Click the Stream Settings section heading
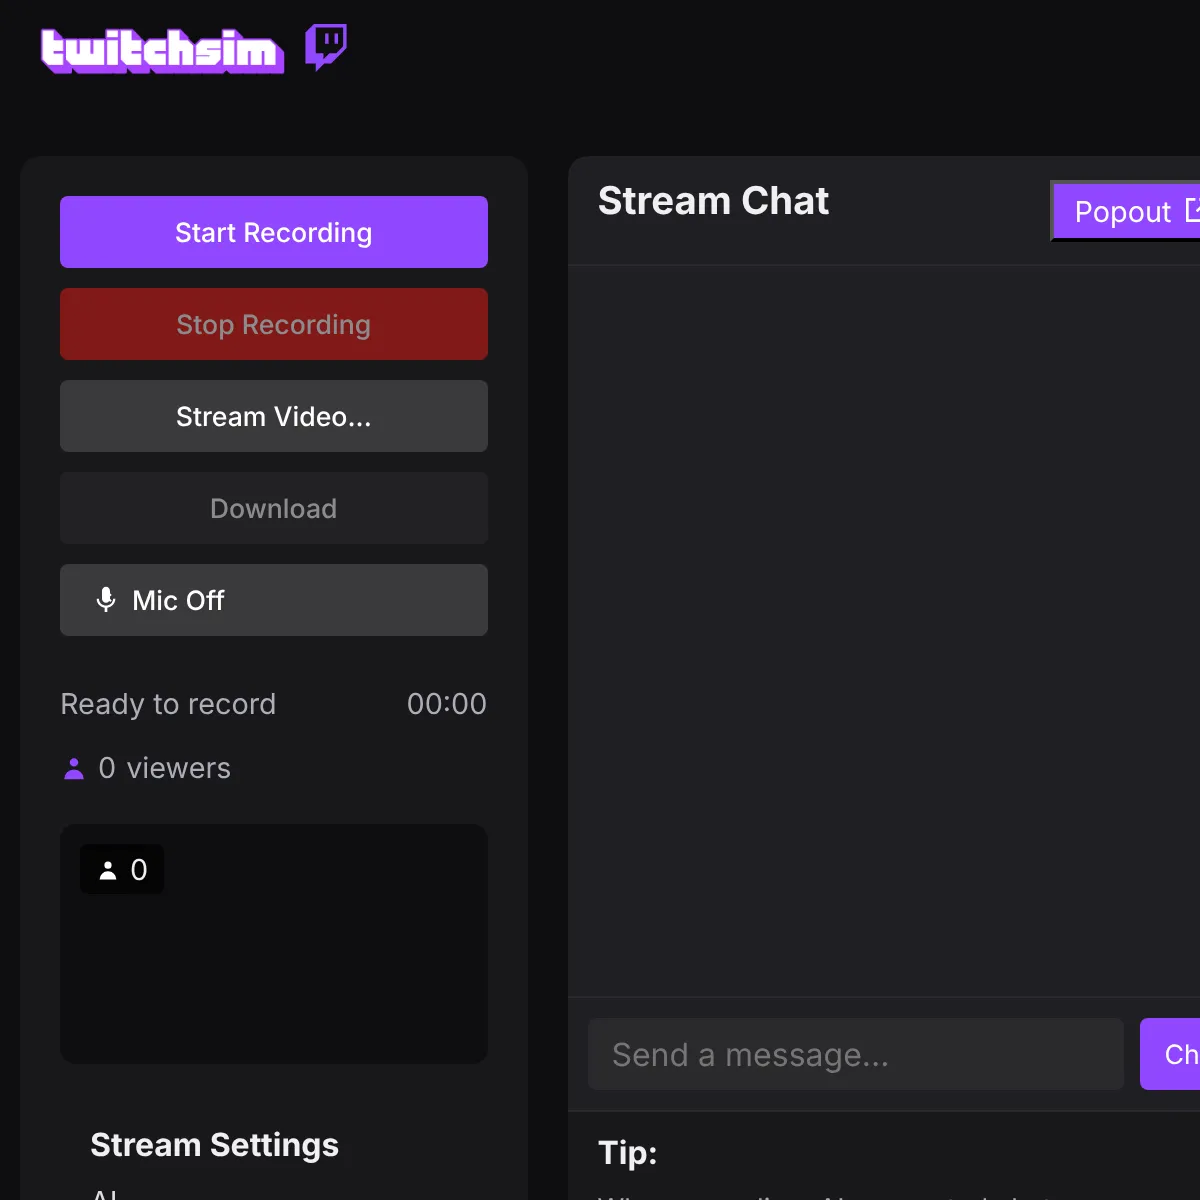 [215, 1144]
